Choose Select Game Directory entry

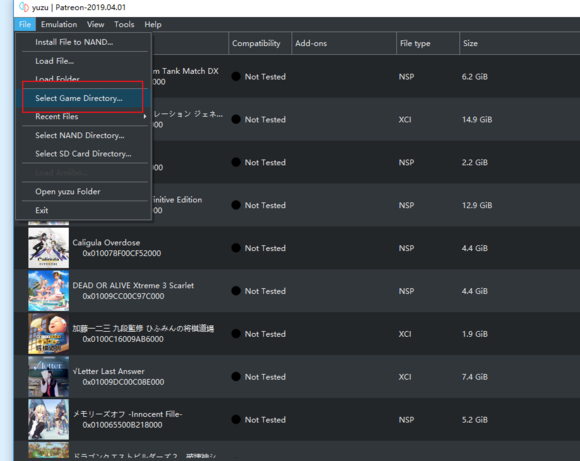(84, 98)
